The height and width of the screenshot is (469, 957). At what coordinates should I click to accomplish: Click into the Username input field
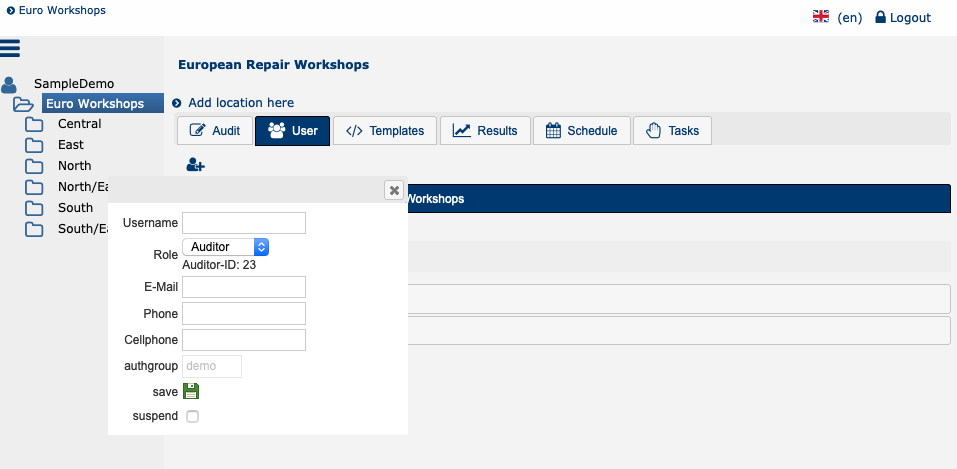point(243,223)
